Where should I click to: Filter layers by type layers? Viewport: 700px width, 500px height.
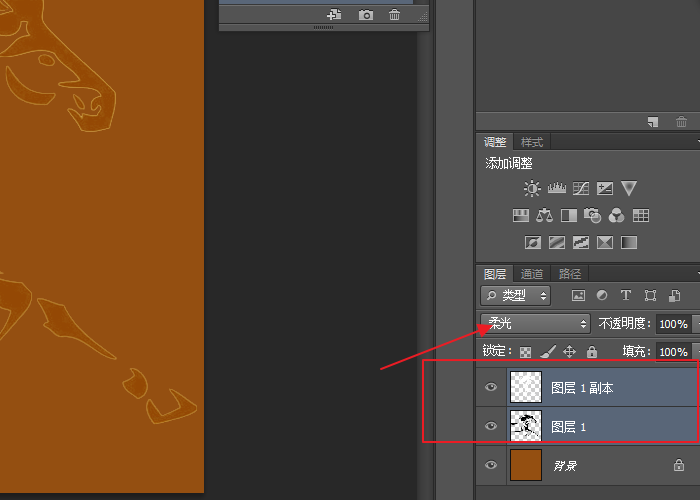pos(625,295)
